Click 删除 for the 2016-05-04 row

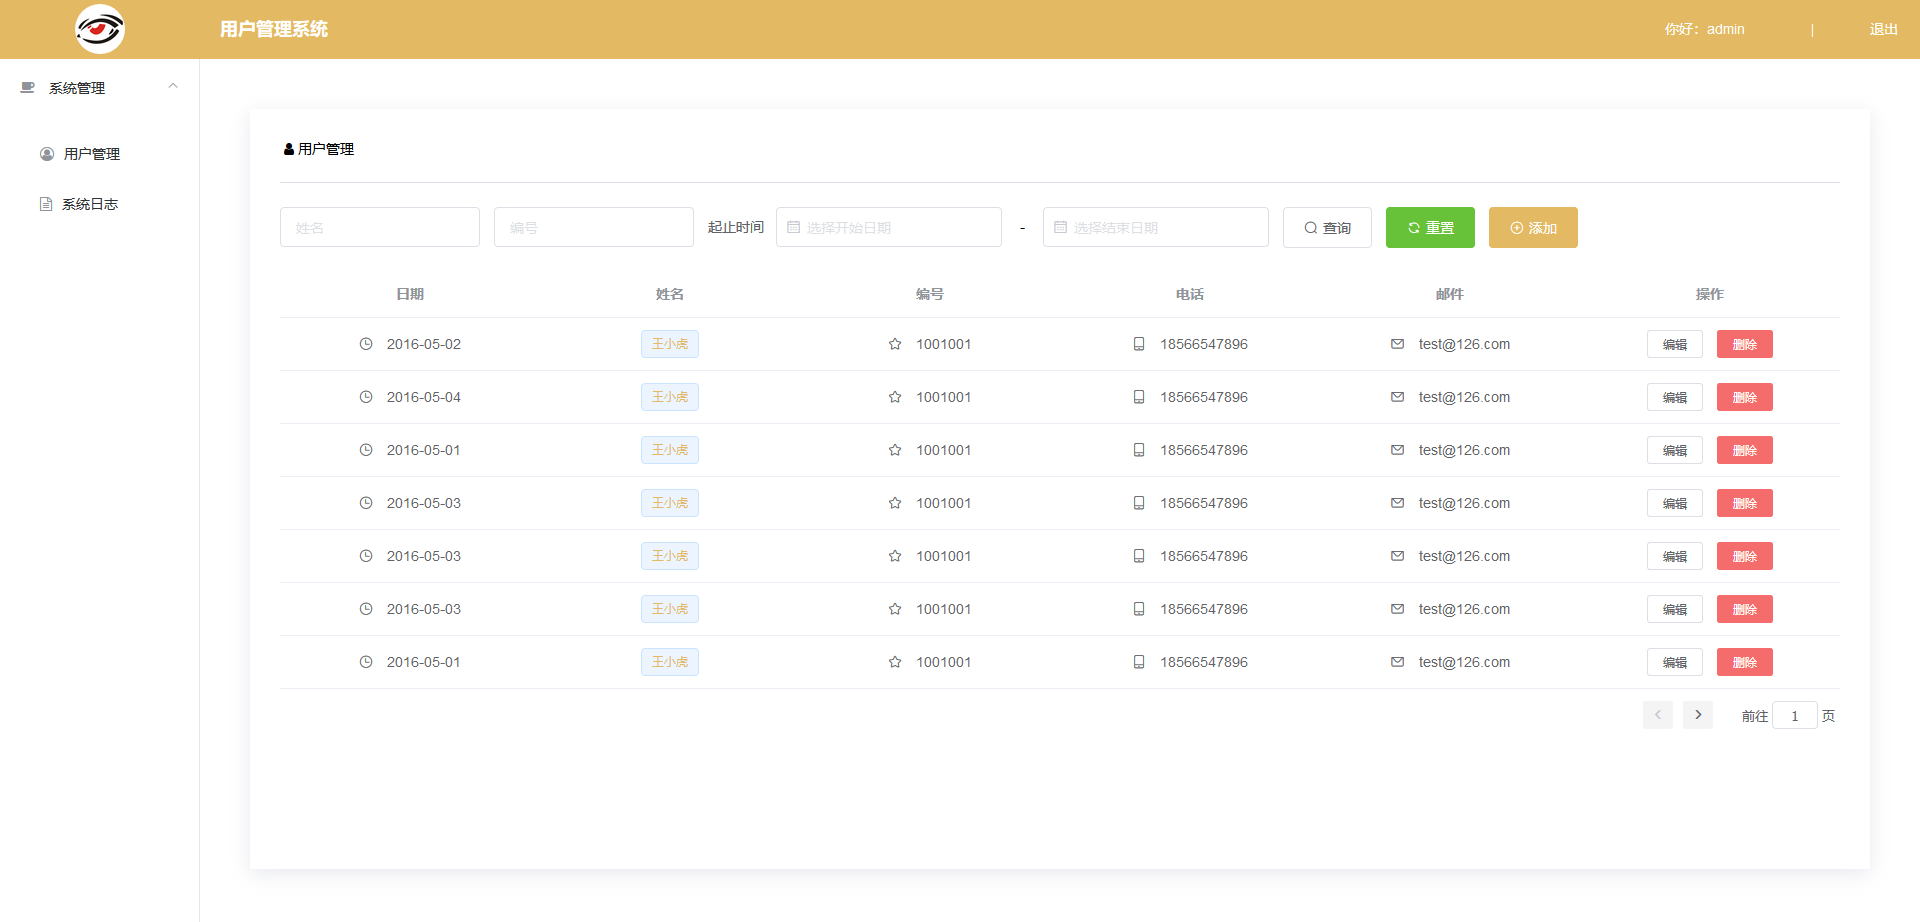(x=1745, y=397)
